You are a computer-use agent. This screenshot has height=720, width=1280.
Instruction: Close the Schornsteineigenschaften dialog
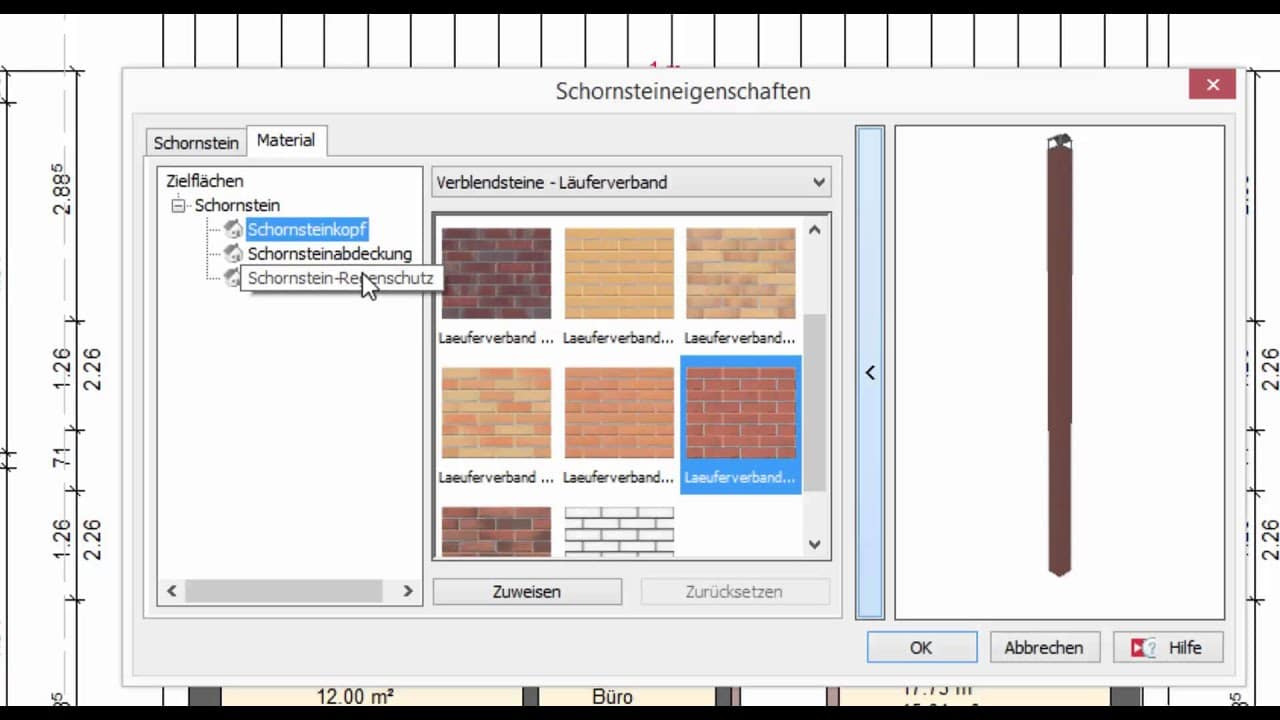click(x=1212, y=85)
